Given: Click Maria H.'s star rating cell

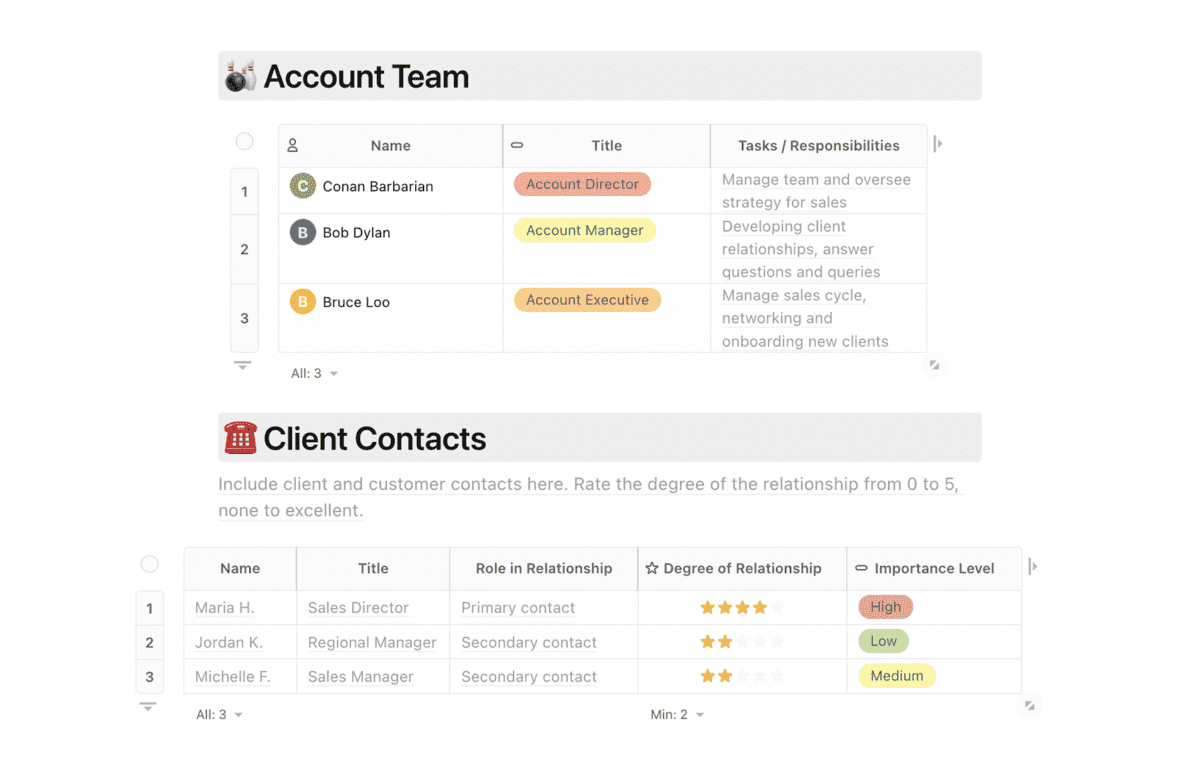Looking at the screenshot, I should 742,607.
